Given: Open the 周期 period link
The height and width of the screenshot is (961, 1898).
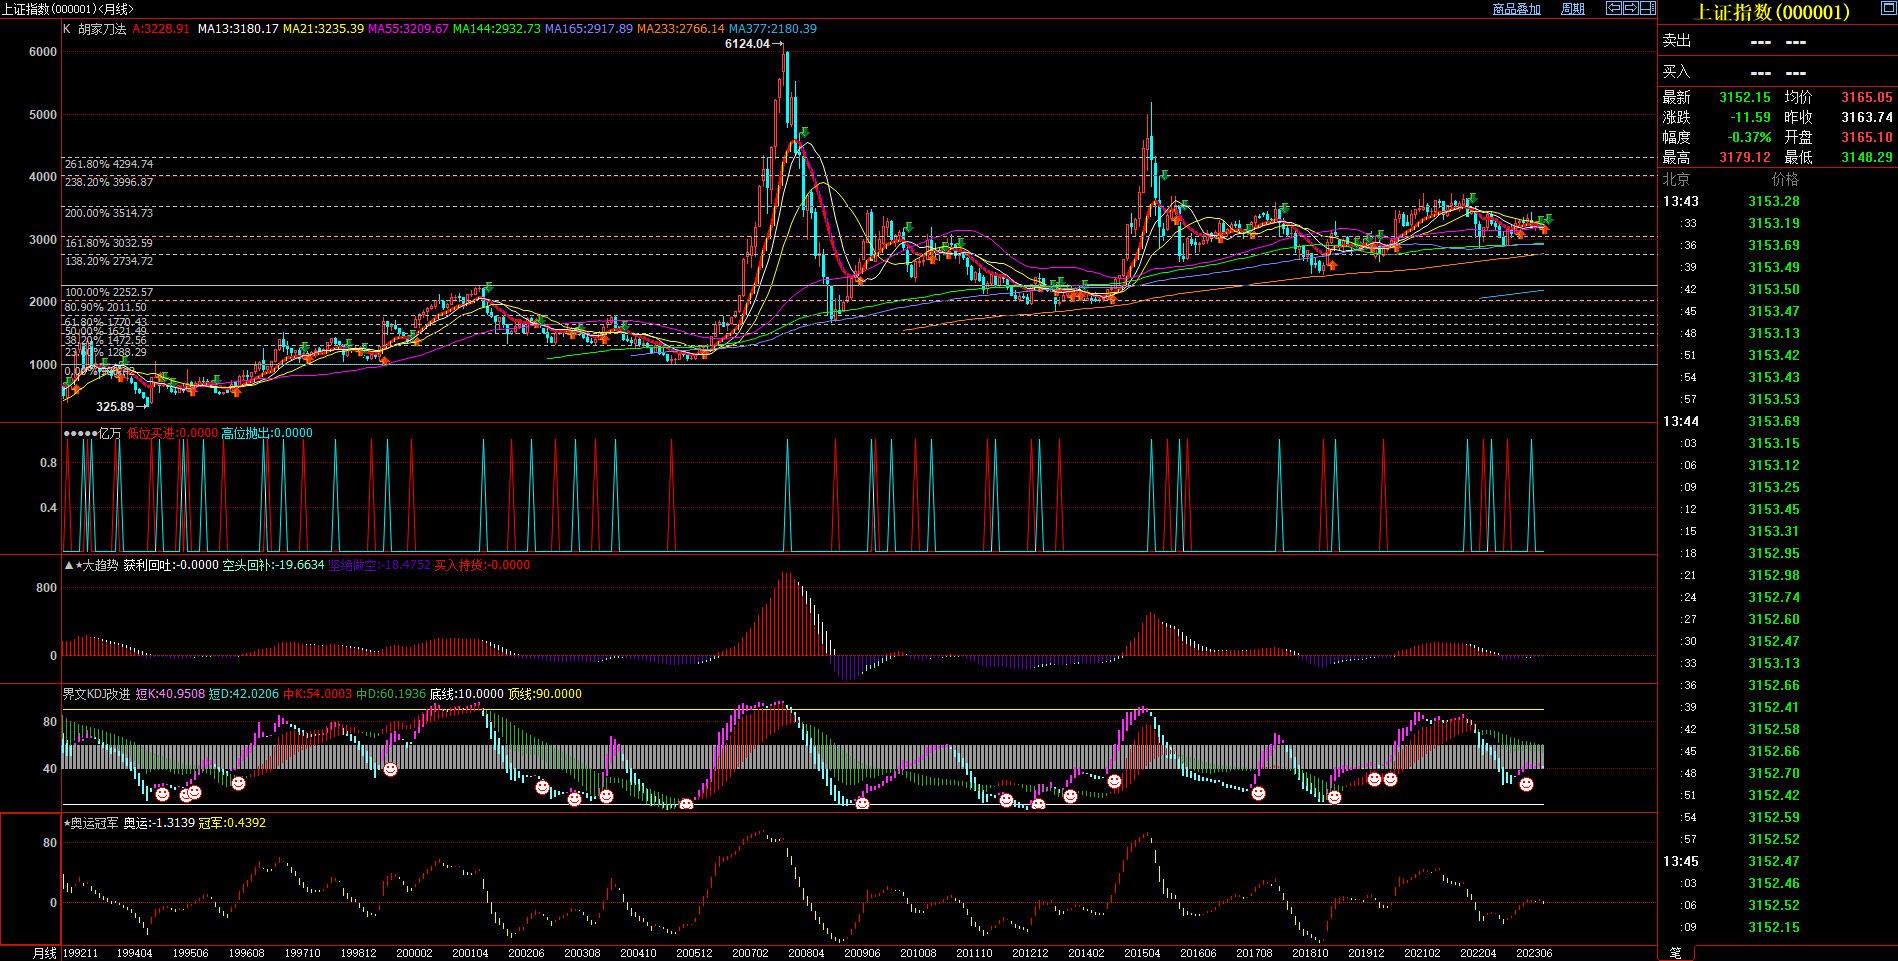Looking at the screenshot, I should coord(1573,9).
